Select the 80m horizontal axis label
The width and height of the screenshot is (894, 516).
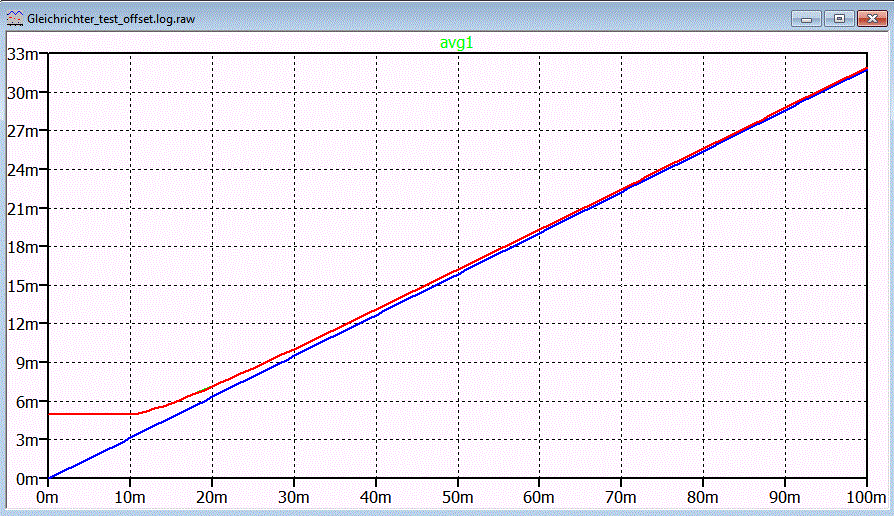click(703, 498)
